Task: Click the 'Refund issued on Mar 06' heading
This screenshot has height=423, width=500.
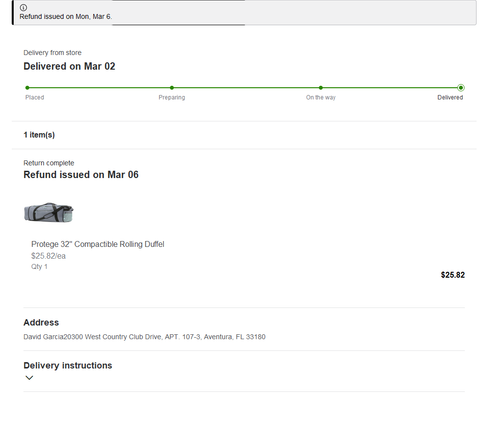Action: 81,175
